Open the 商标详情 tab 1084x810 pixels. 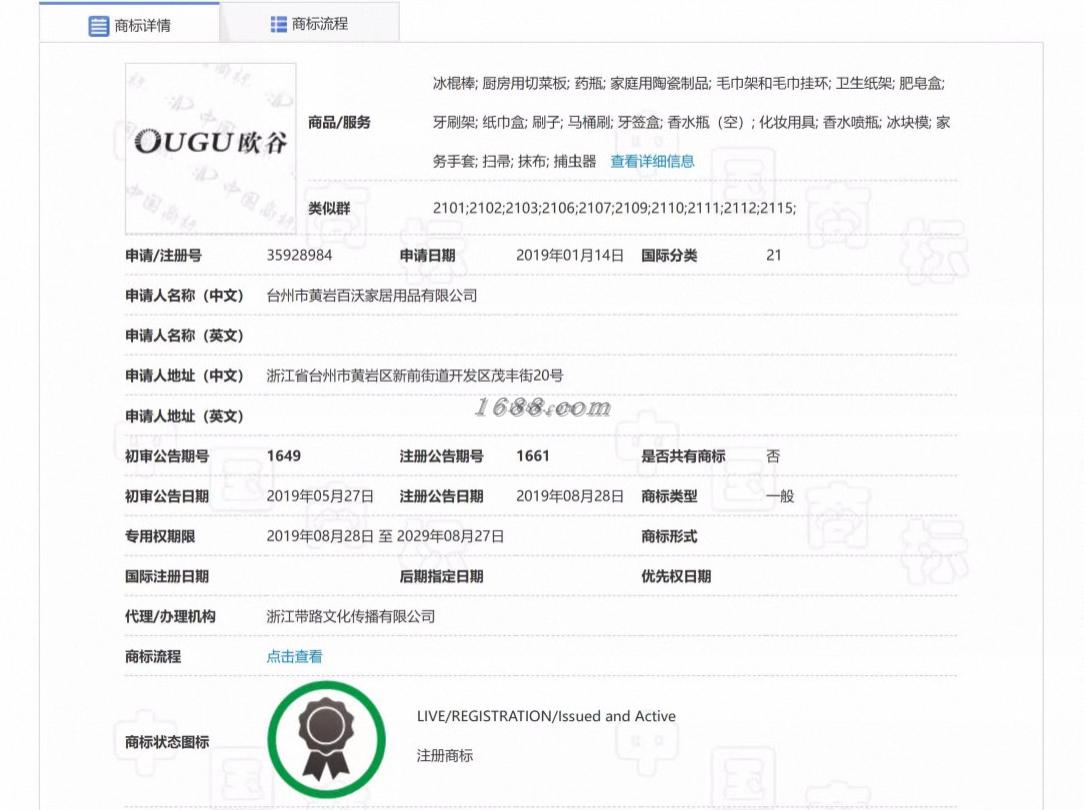pyautogui.click(x=129, y=25)
